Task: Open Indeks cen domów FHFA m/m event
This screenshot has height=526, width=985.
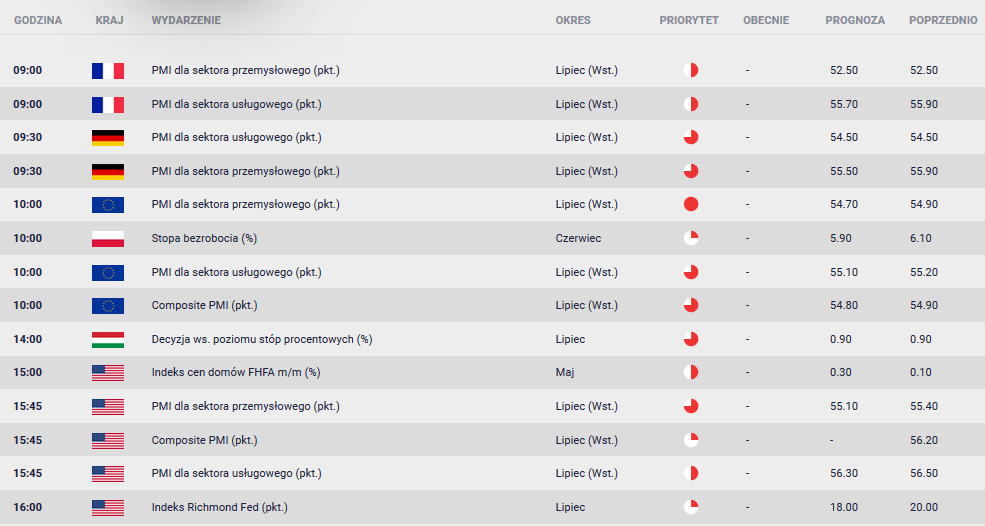Action: pyautogui.click(x=236, y=373)
